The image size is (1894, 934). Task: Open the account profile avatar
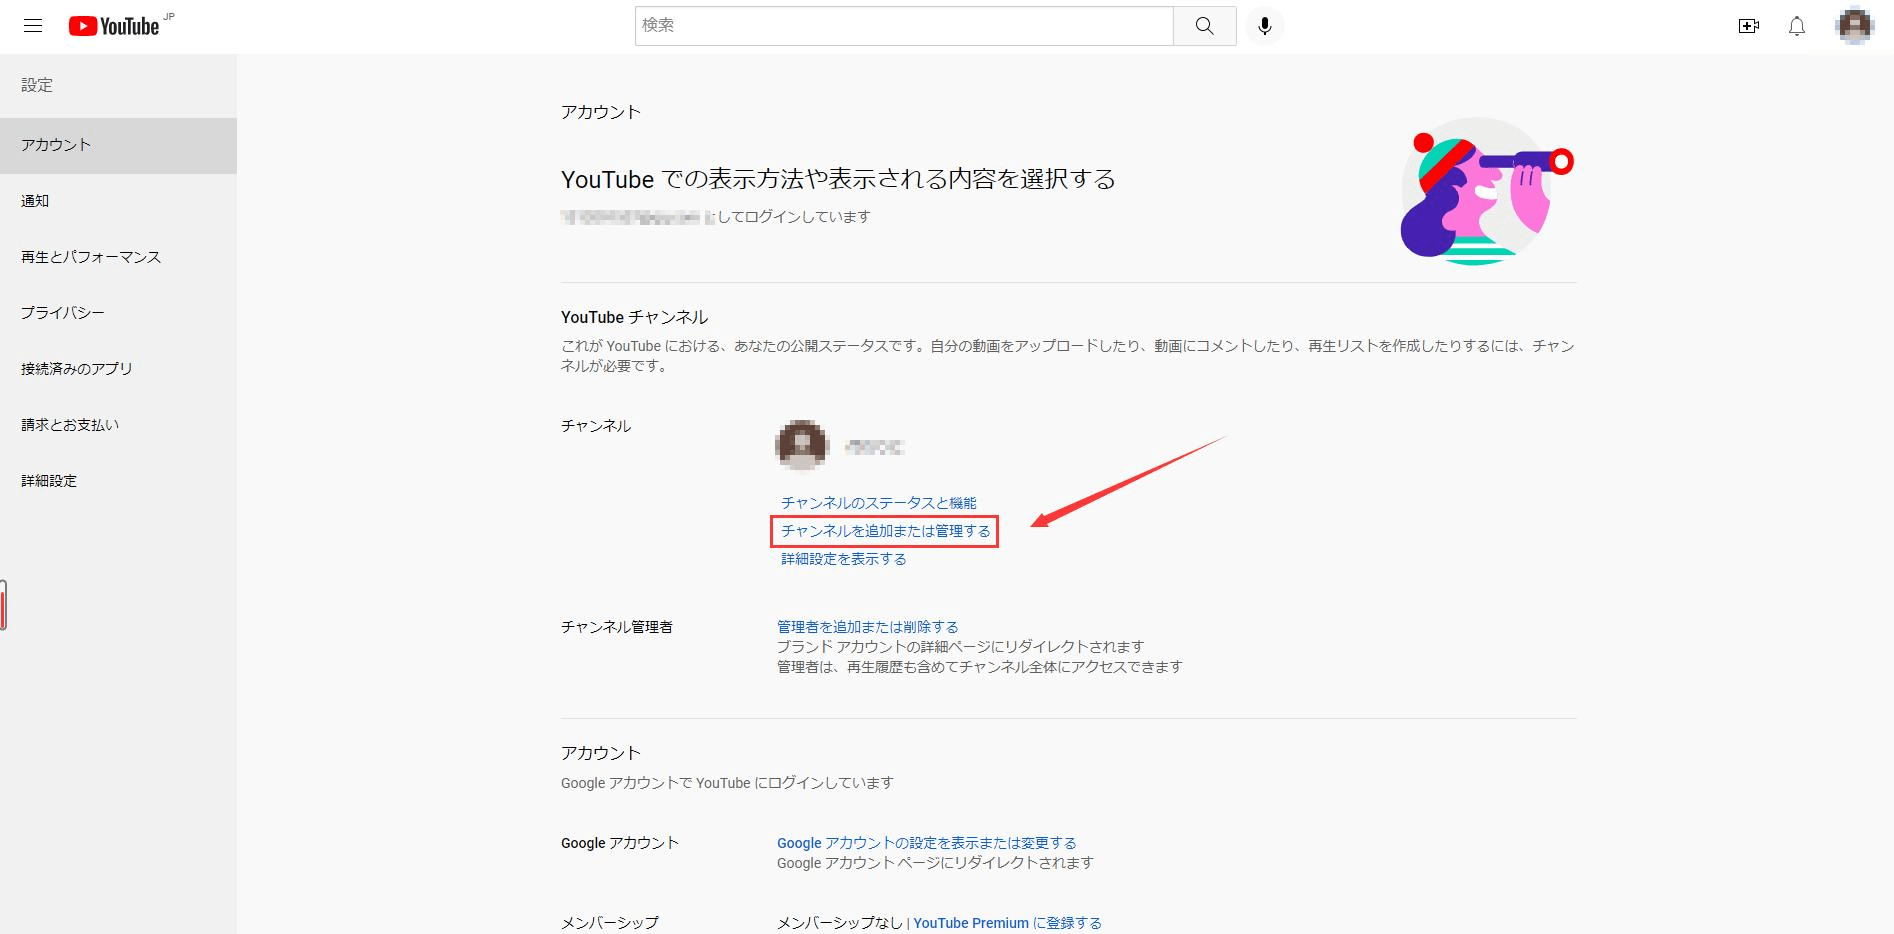click(x=1855, y=26)
